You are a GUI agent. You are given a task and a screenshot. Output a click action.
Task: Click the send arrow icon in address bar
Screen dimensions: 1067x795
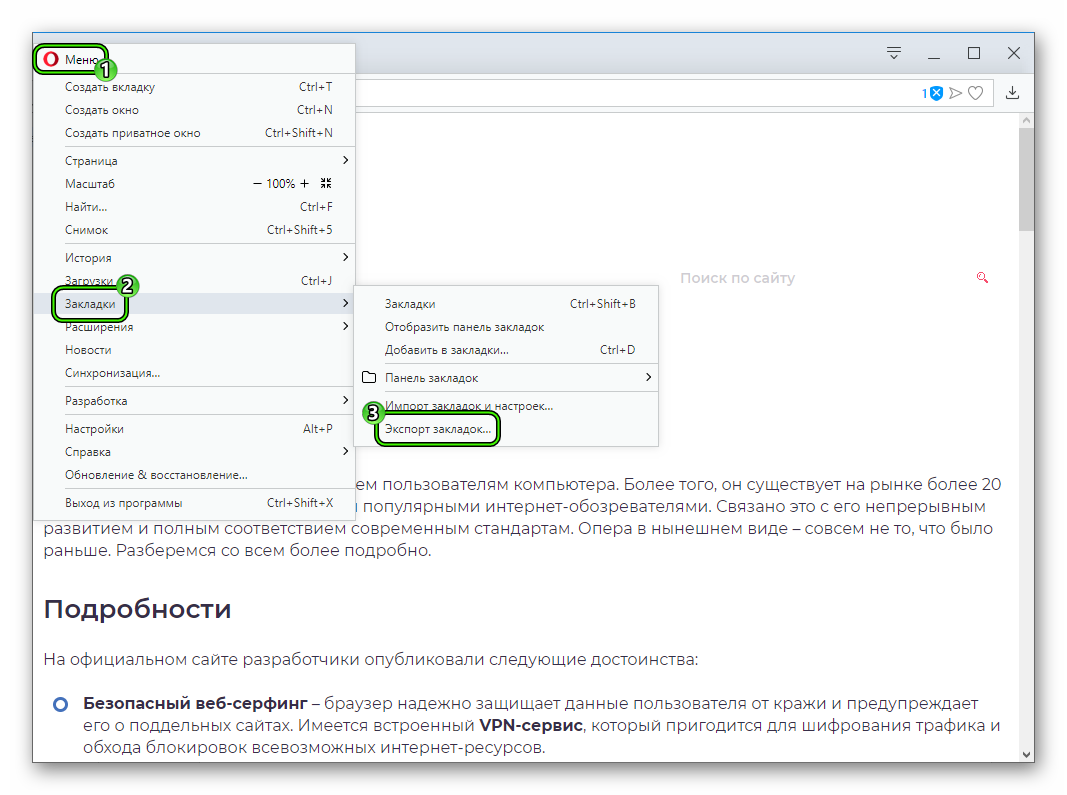click(x=956, y=93)
